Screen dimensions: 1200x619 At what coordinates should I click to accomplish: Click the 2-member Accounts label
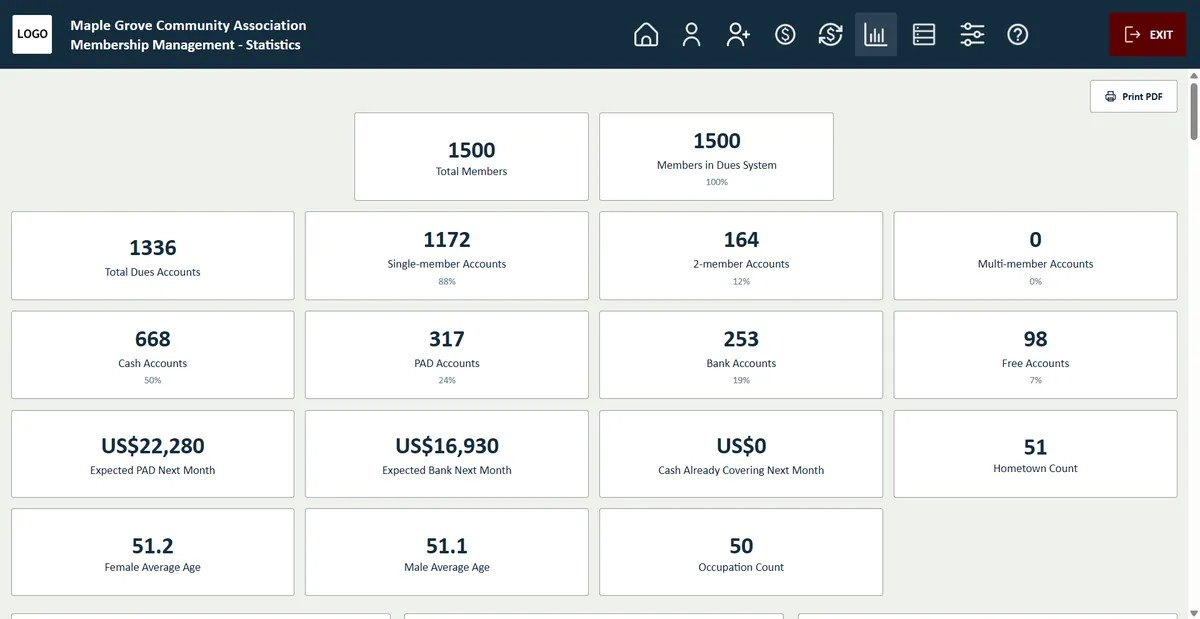click(741, 264)
